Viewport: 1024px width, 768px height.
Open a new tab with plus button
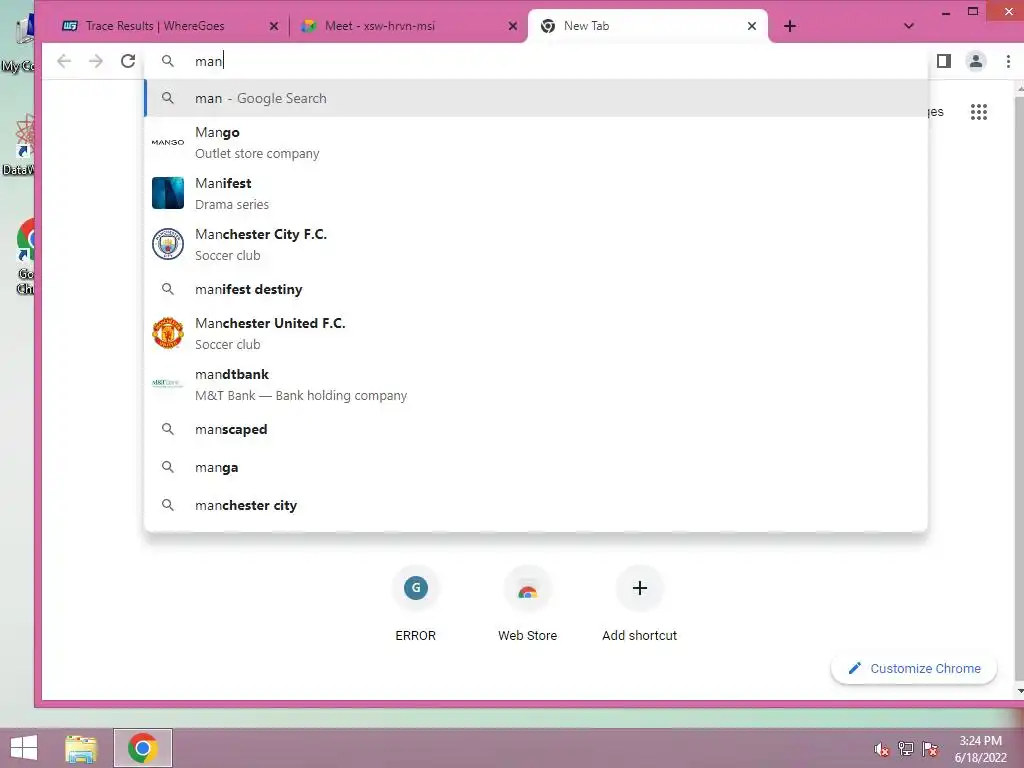pos(790,26)
